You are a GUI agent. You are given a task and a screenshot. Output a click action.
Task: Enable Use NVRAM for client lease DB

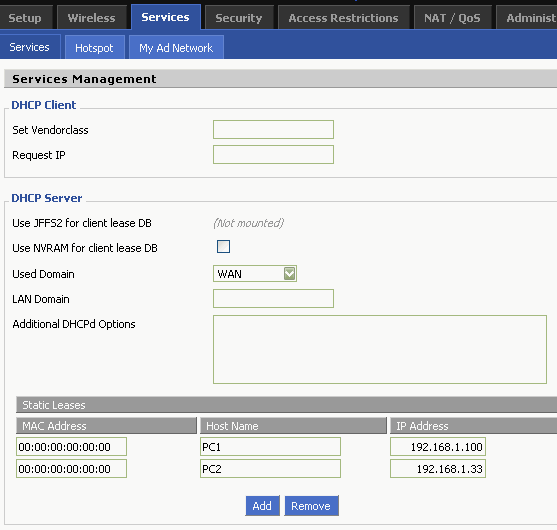coord(223,247)
